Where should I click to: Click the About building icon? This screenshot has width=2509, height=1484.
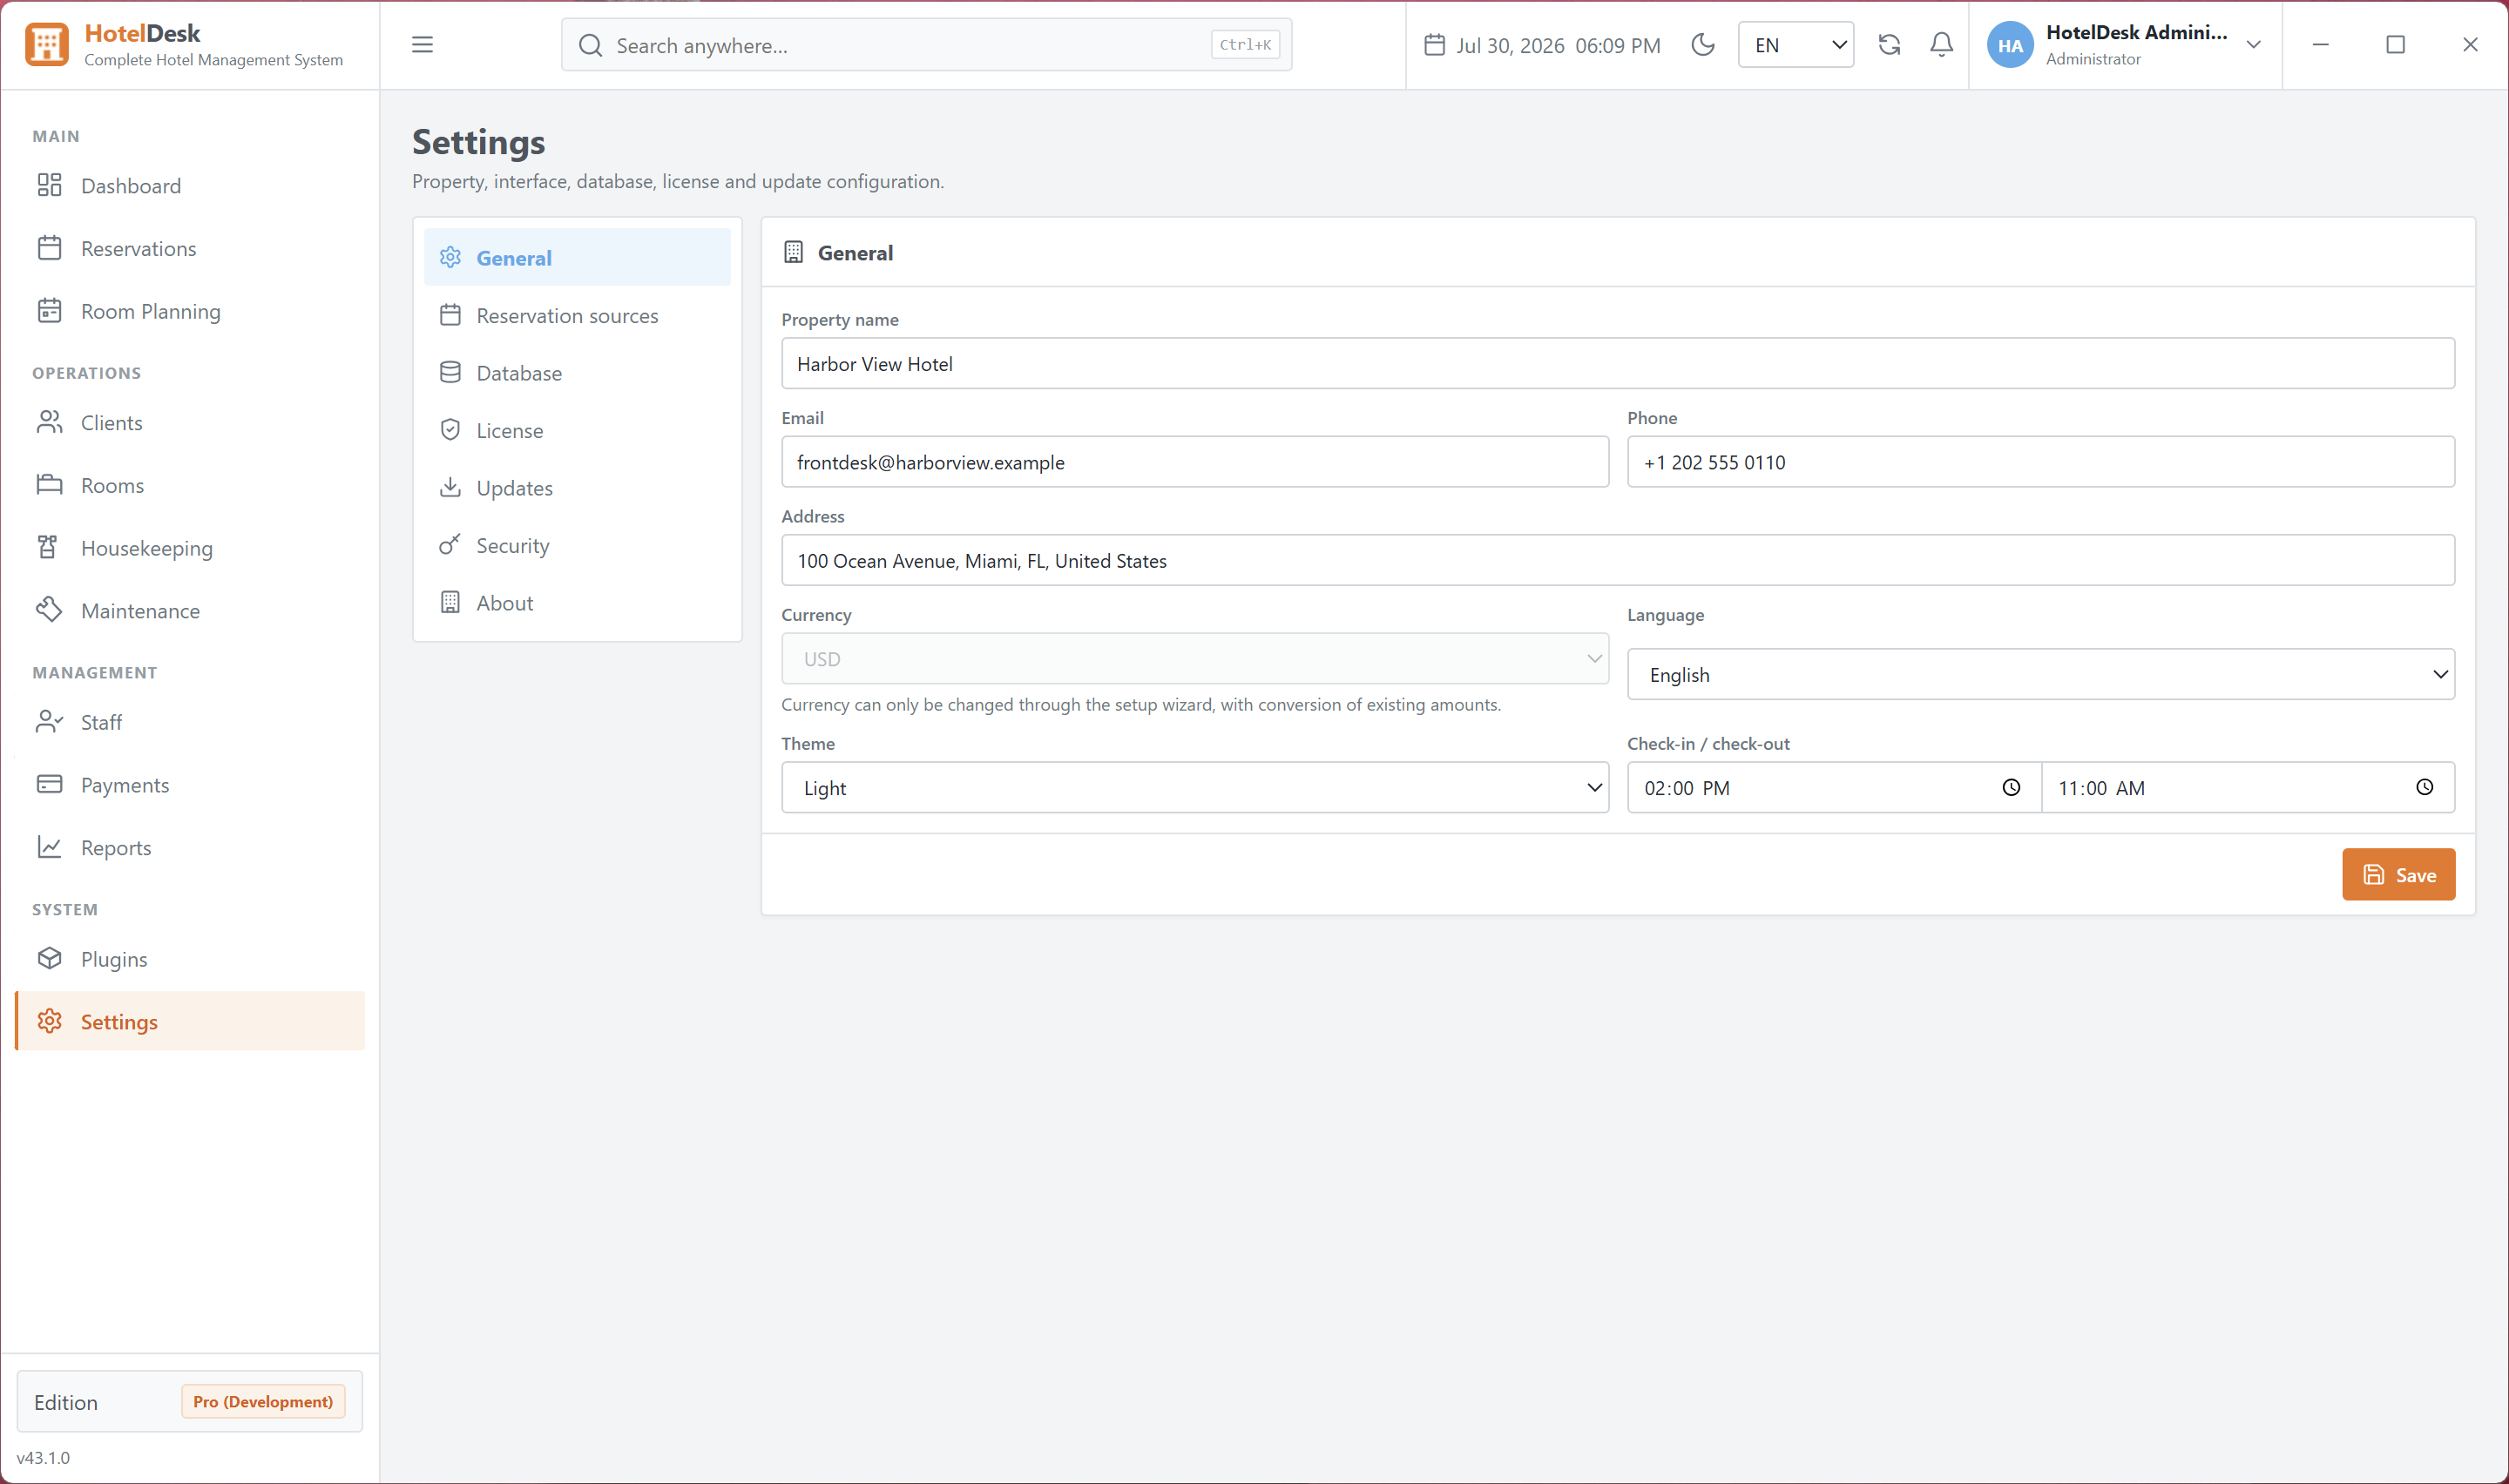450,602
